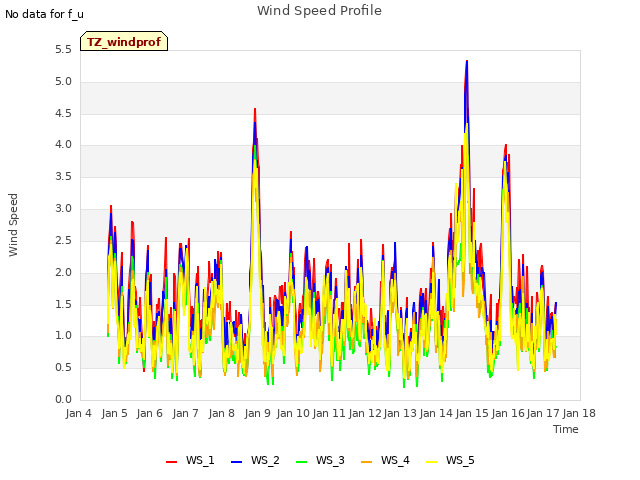The height and width of the screenshot is (480, 640).
Task: Toggle the WS_2 legend entry
Action: click(255, 460)
